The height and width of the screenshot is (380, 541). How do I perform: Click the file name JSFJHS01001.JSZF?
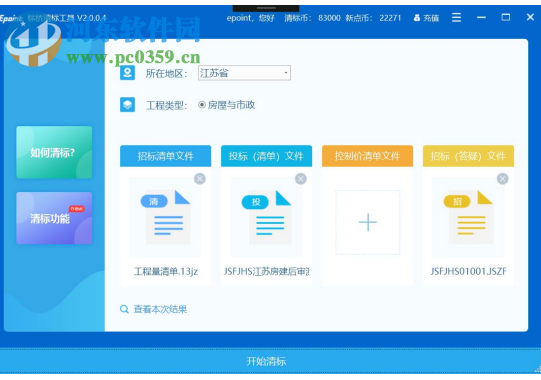click(468, 272)
